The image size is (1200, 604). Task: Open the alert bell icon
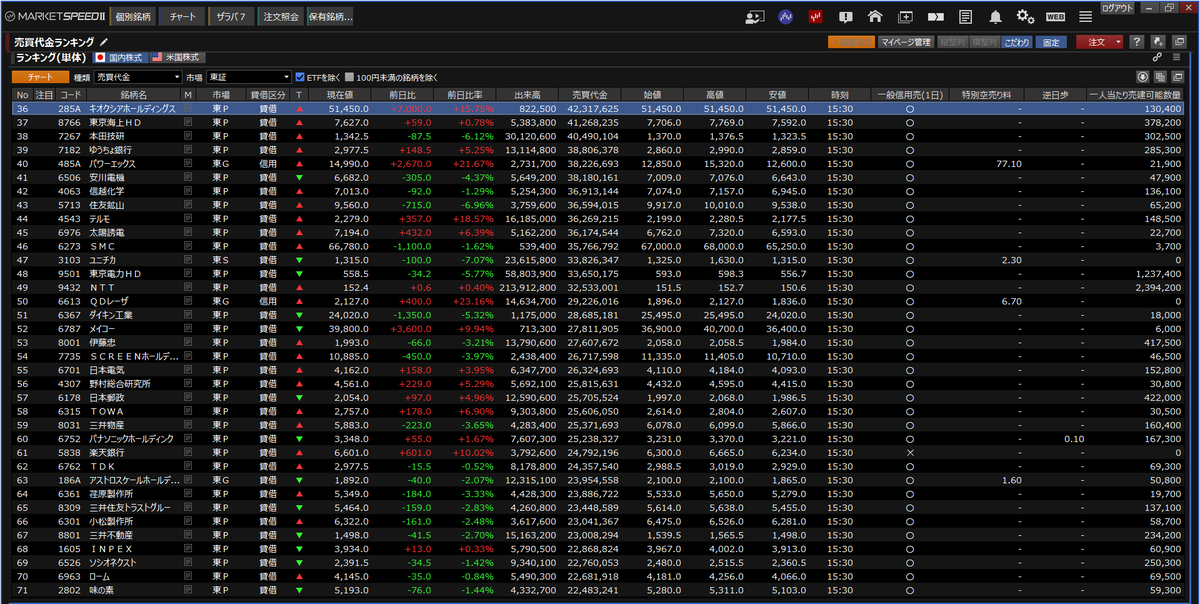point(995,17)
